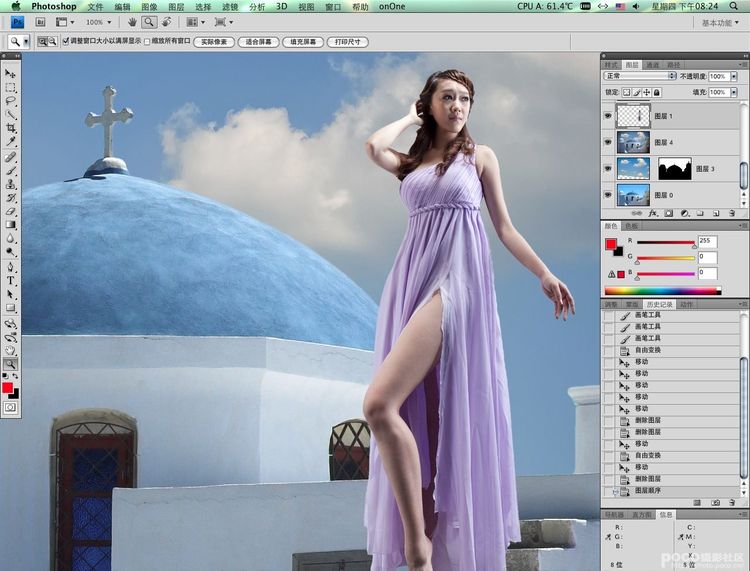The height and width of the screenshot is (571, 750).
Task: Select the Rectangular Marquee tool
Action: (10, 88)
